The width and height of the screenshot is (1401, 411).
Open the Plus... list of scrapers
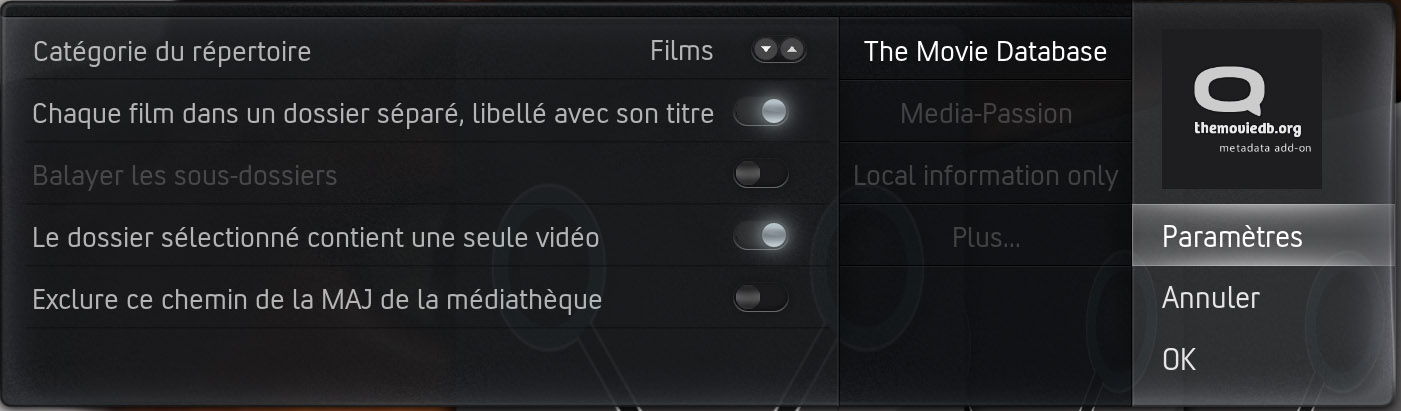(986, 237)
